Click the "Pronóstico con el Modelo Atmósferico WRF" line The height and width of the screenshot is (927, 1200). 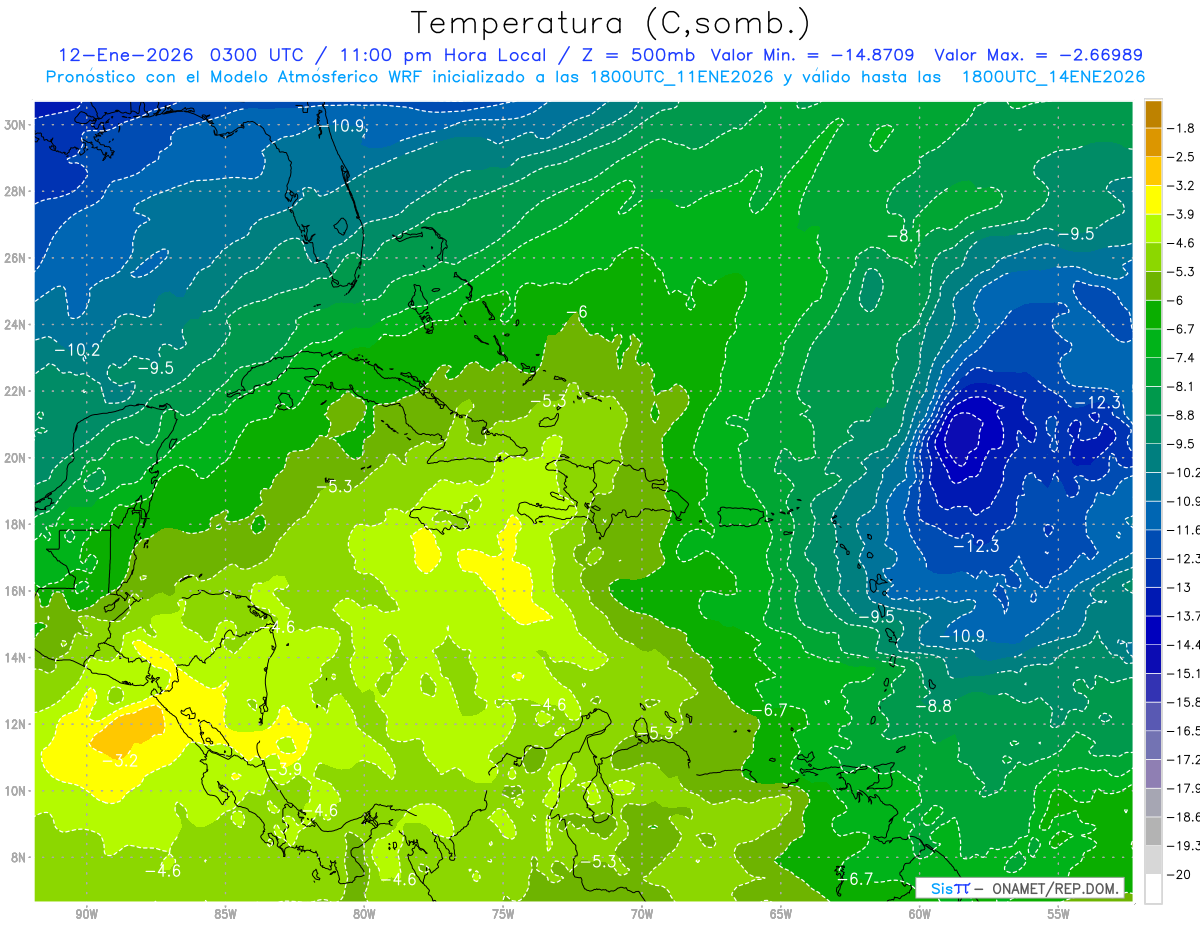tap(237, 77)
